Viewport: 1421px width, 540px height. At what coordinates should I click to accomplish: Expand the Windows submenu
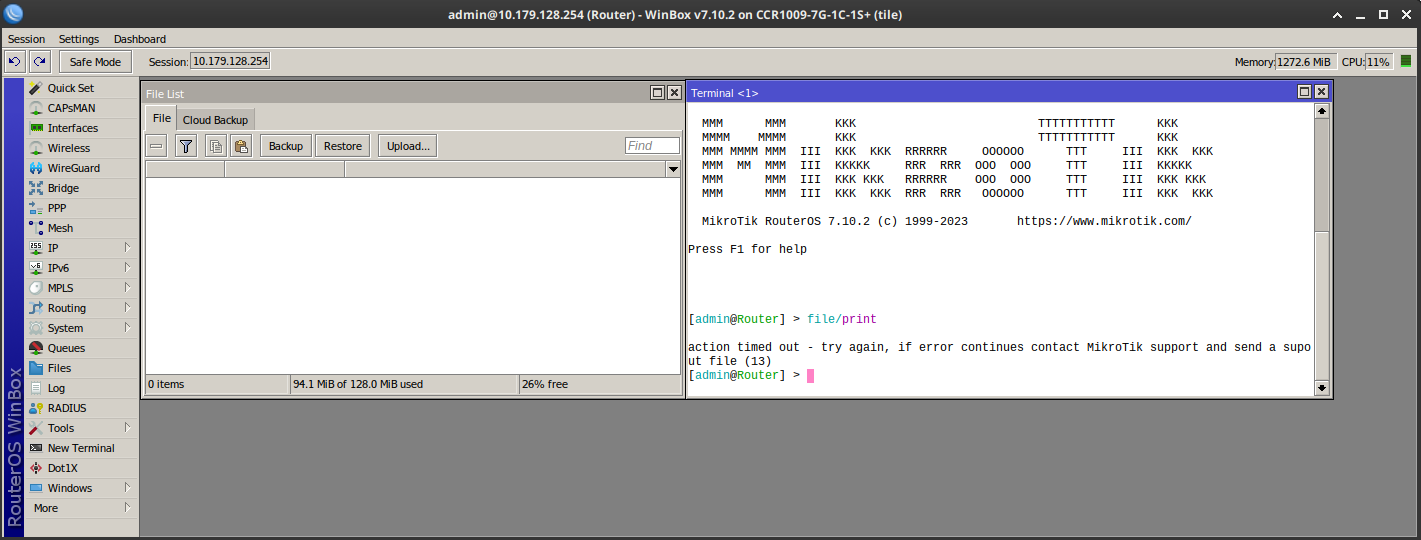coord(127,488)
